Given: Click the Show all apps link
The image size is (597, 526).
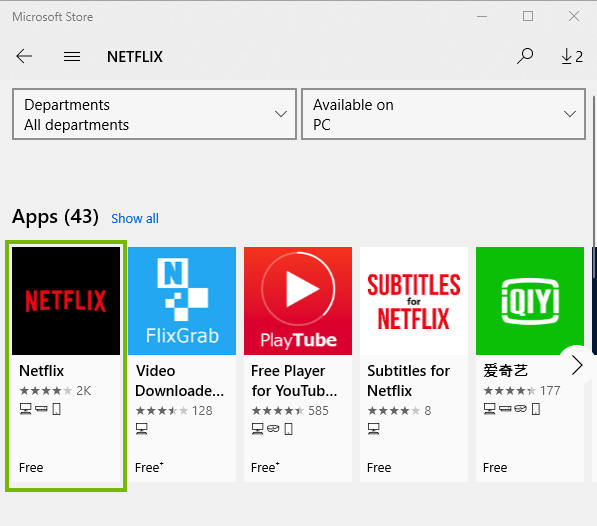Looking at the screenshot, I should 135,218.
